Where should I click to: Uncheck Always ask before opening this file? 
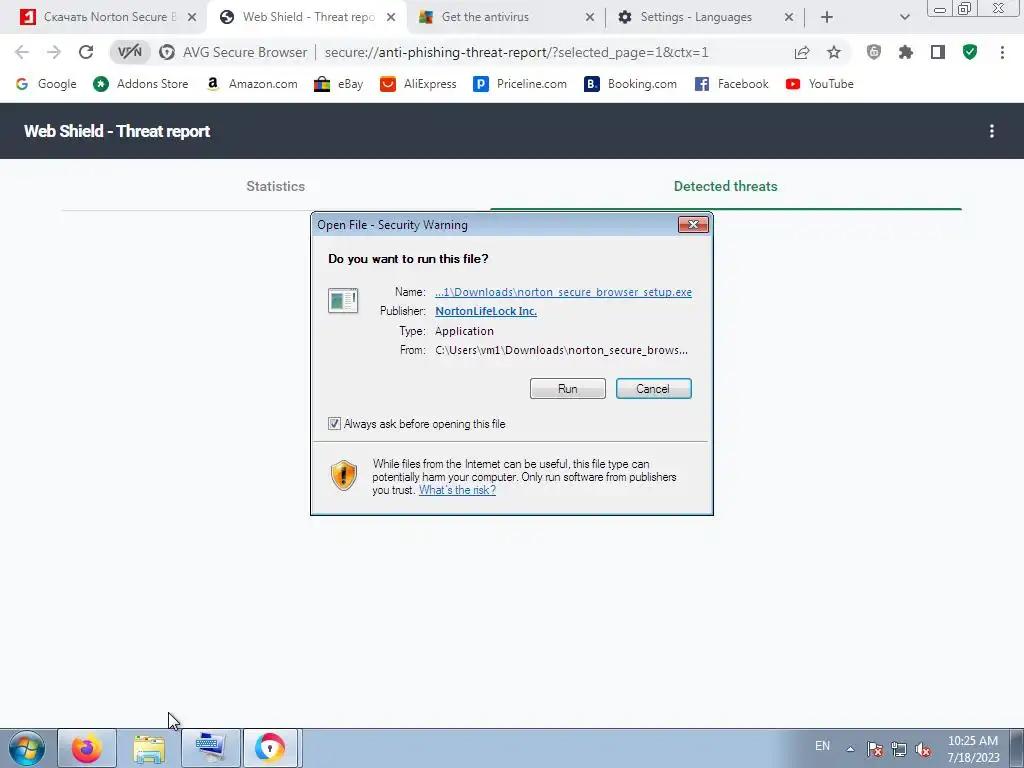[334, 424]
